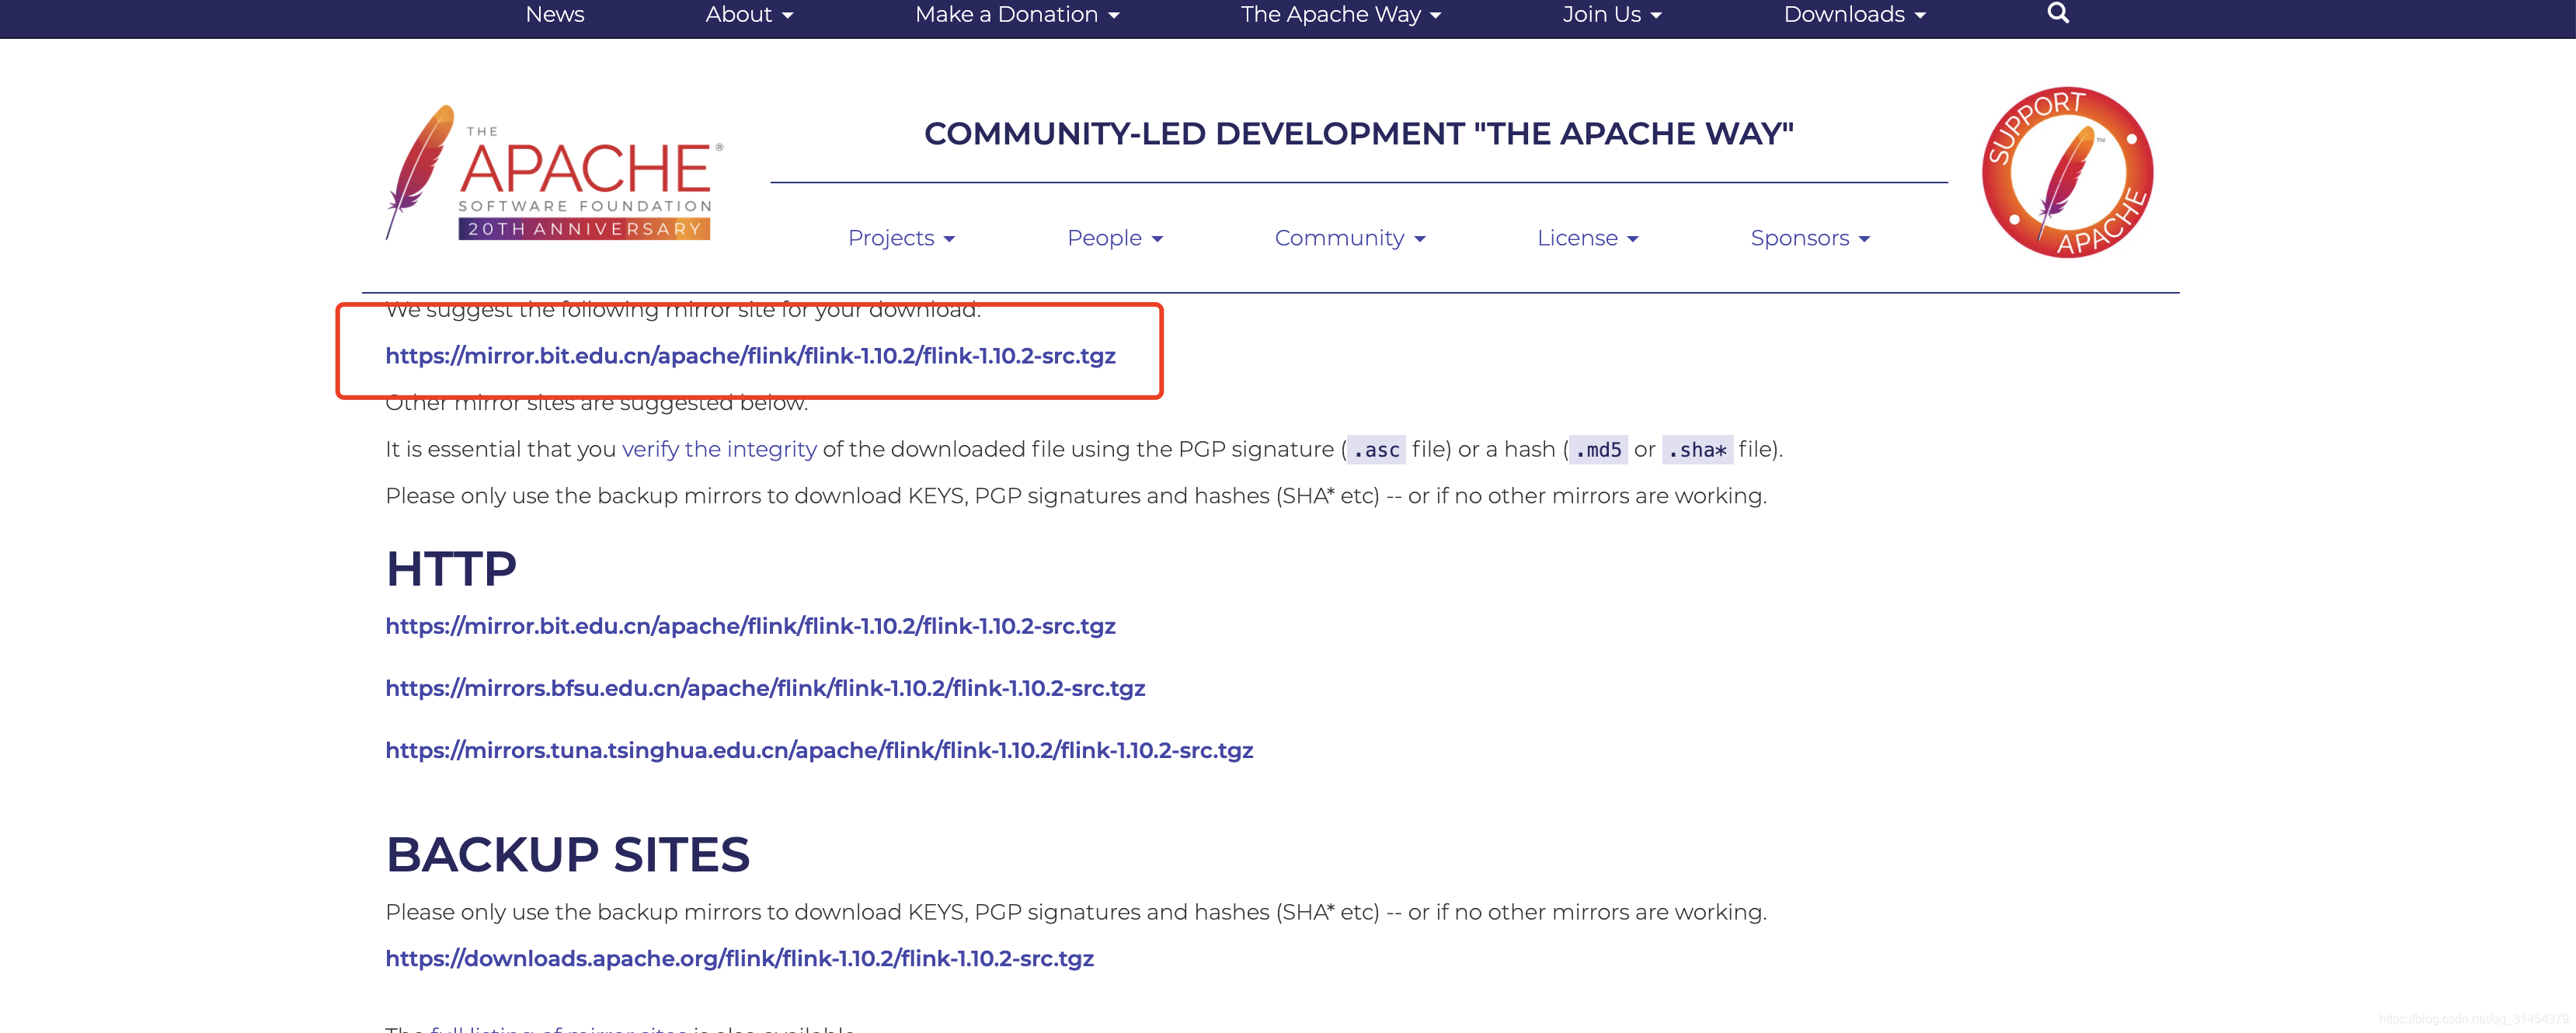The width and height of the screenshot is (2576, 1033).
Task: Open the License dropdown
Action: coord(1587,238)
